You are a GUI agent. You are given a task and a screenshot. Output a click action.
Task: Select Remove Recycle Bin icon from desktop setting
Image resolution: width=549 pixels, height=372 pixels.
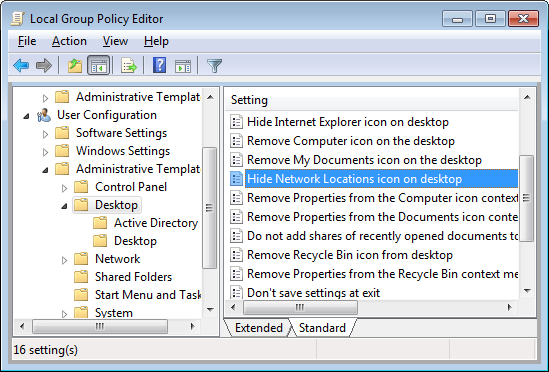(x=350, y=255)
